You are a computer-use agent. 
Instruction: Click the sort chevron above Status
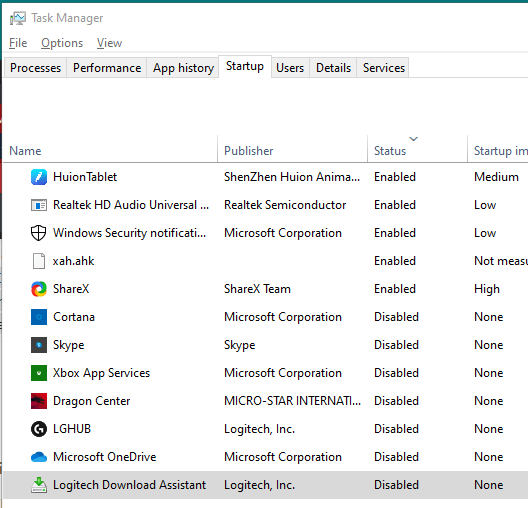[x=414, y=139]
